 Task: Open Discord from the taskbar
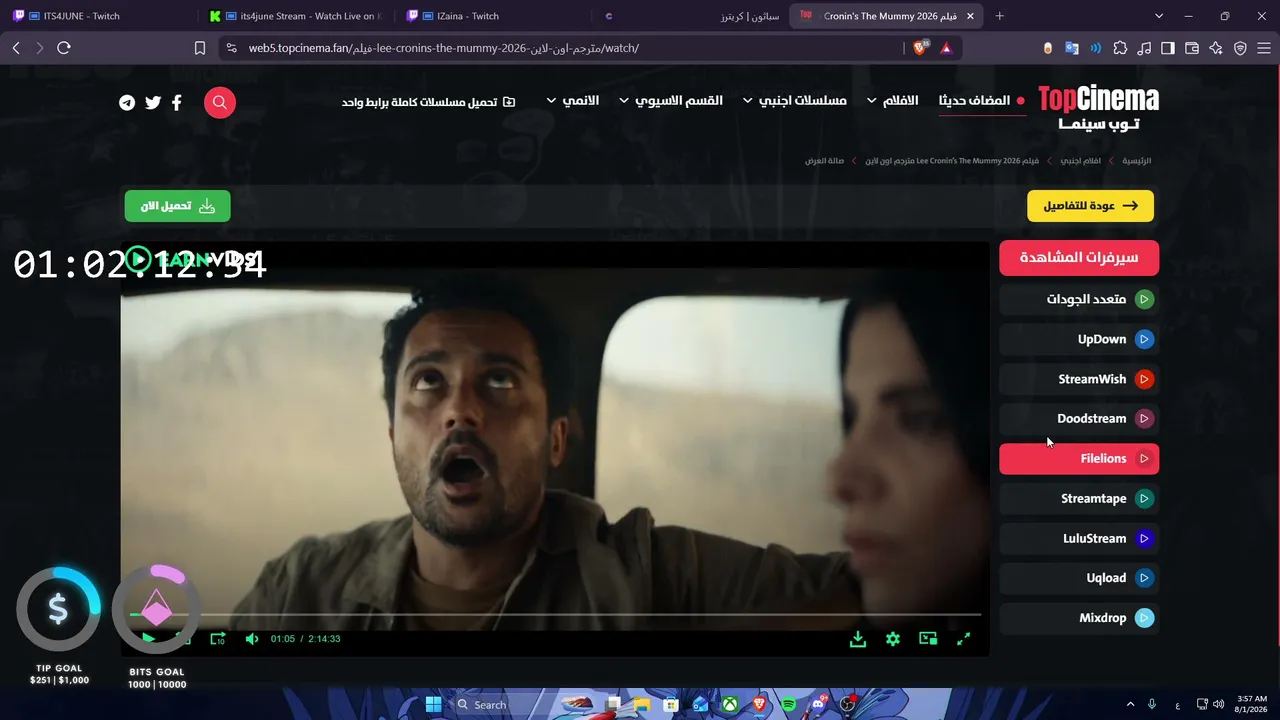[818, 705]
